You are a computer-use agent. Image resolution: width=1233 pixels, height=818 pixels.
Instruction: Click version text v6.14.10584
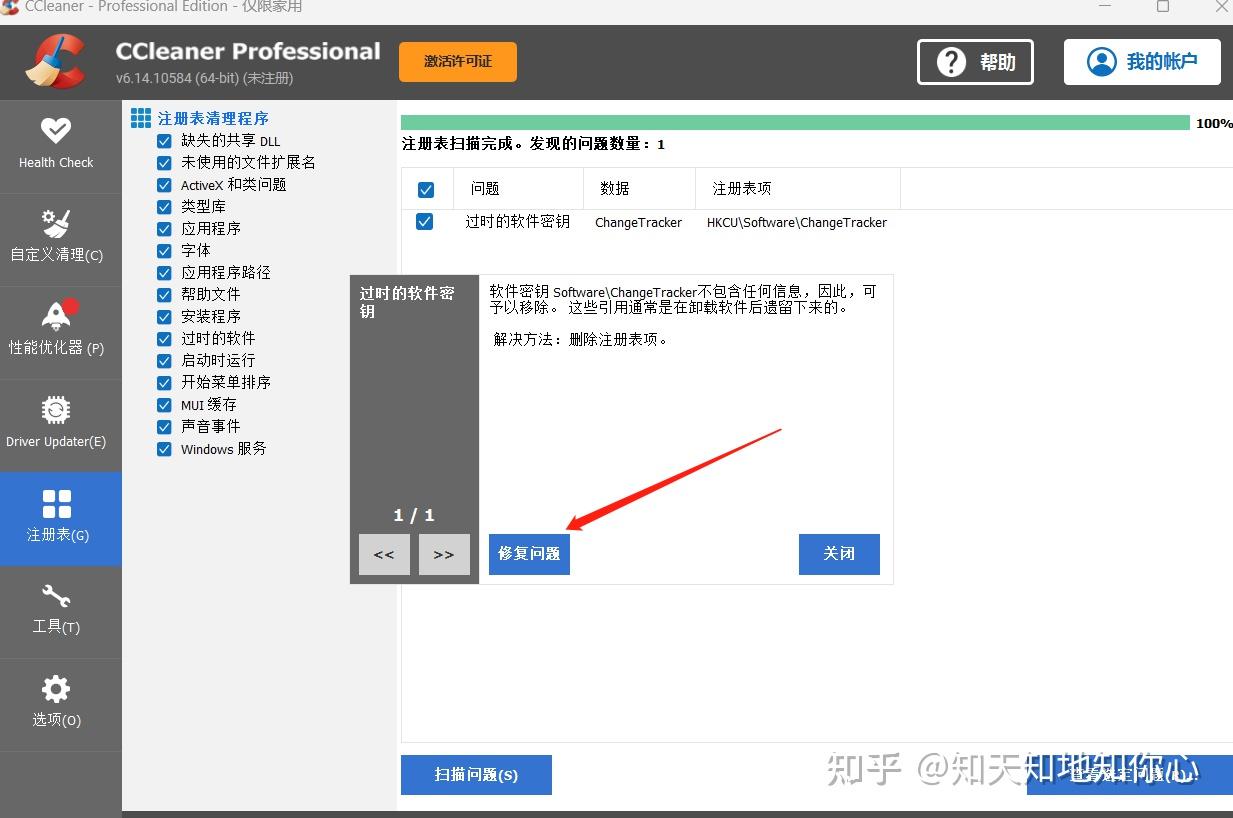click(x=204, y=78)
